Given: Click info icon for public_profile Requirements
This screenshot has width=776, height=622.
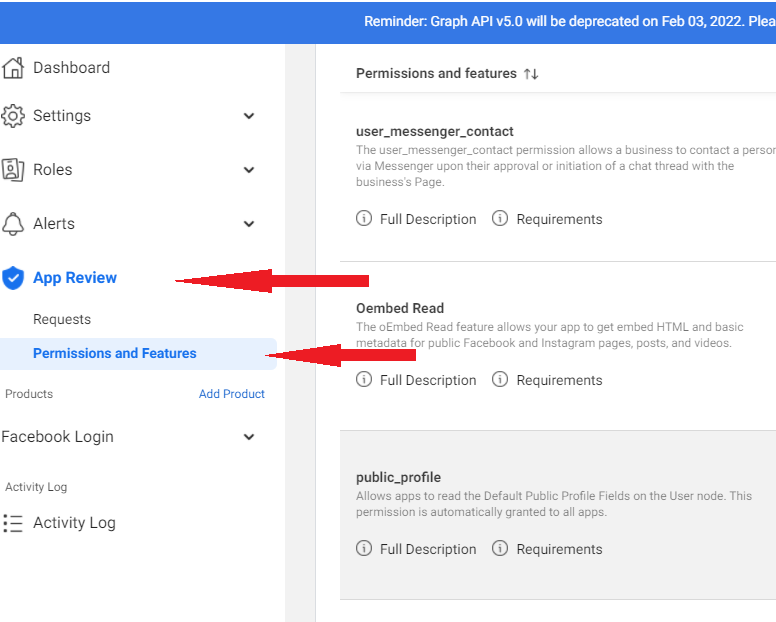Looking at the screenshot, I should pos(500,548).
